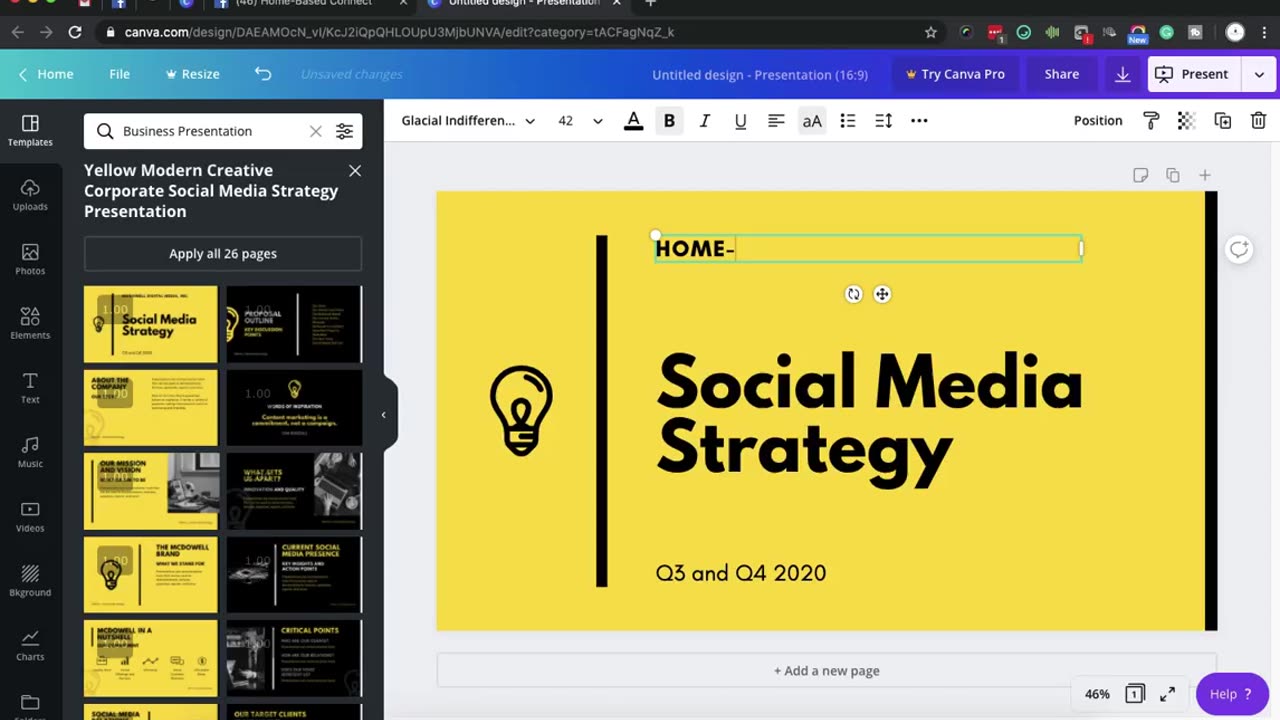Viewport: 1280px width, 720px height.
Task: Apply all 26 pages
Action: coord(223,254)
